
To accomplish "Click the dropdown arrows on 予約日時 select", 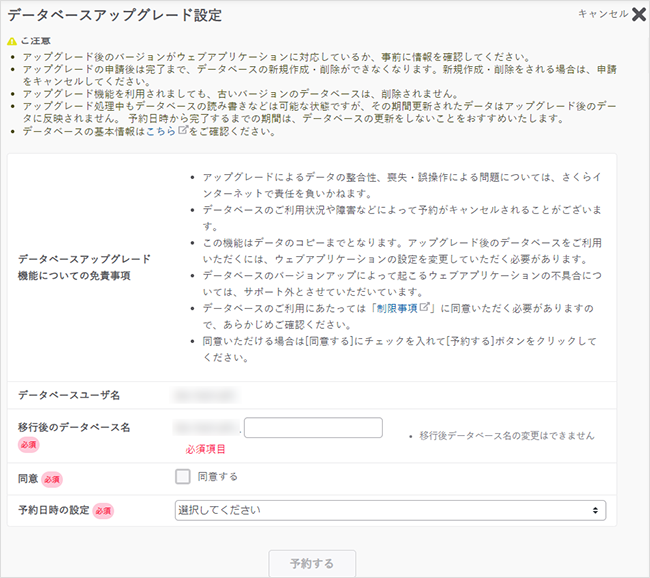I will 597,511.
